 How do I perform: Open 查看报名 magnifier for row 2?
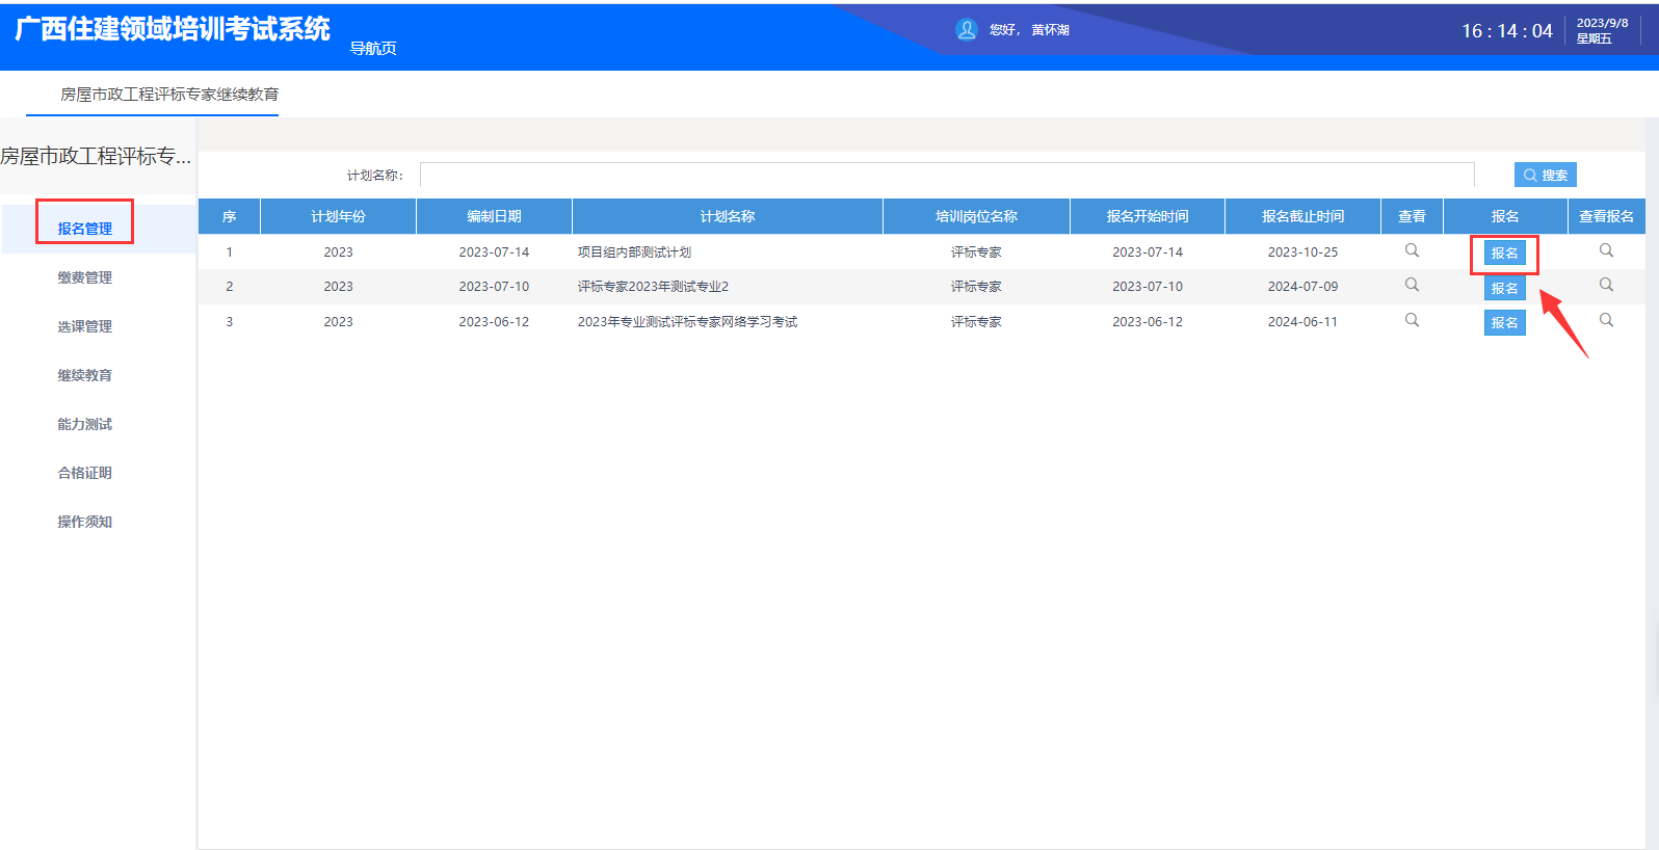click(x=1605, y=285)
